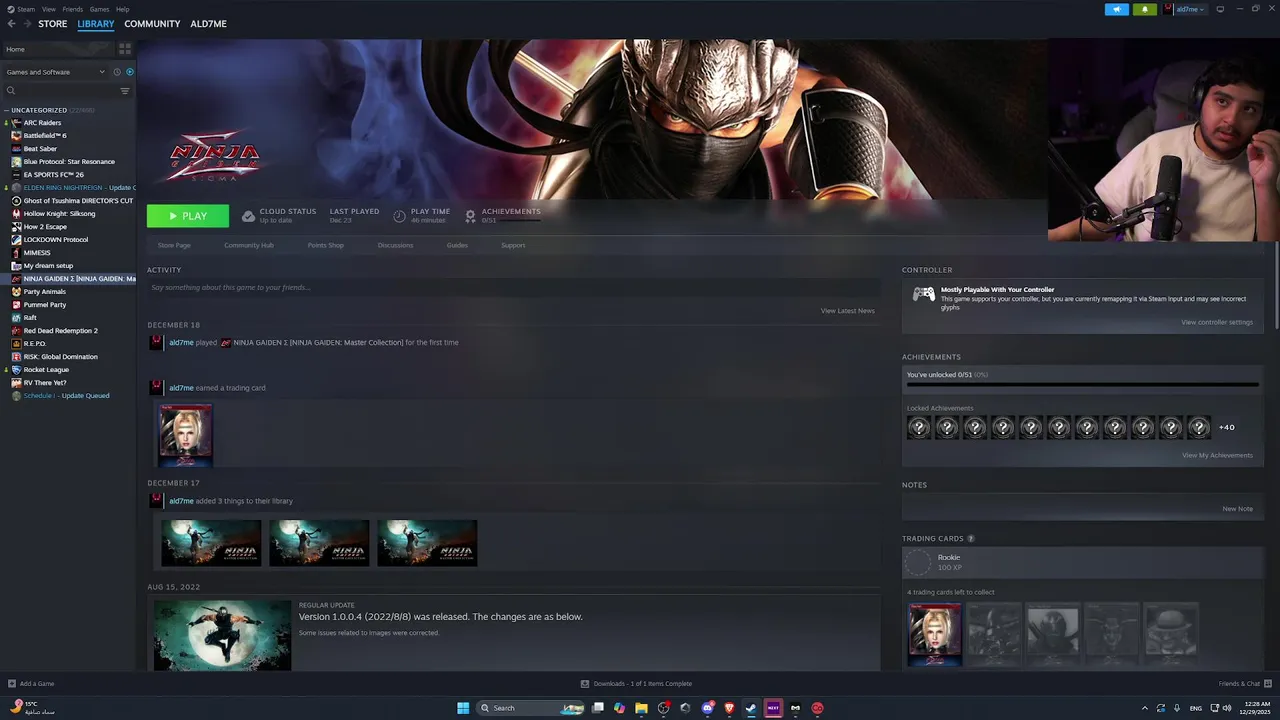This screenshot has height=720, width=1280.
Task: Go forward with the right arrow
Action: (27, 24)
